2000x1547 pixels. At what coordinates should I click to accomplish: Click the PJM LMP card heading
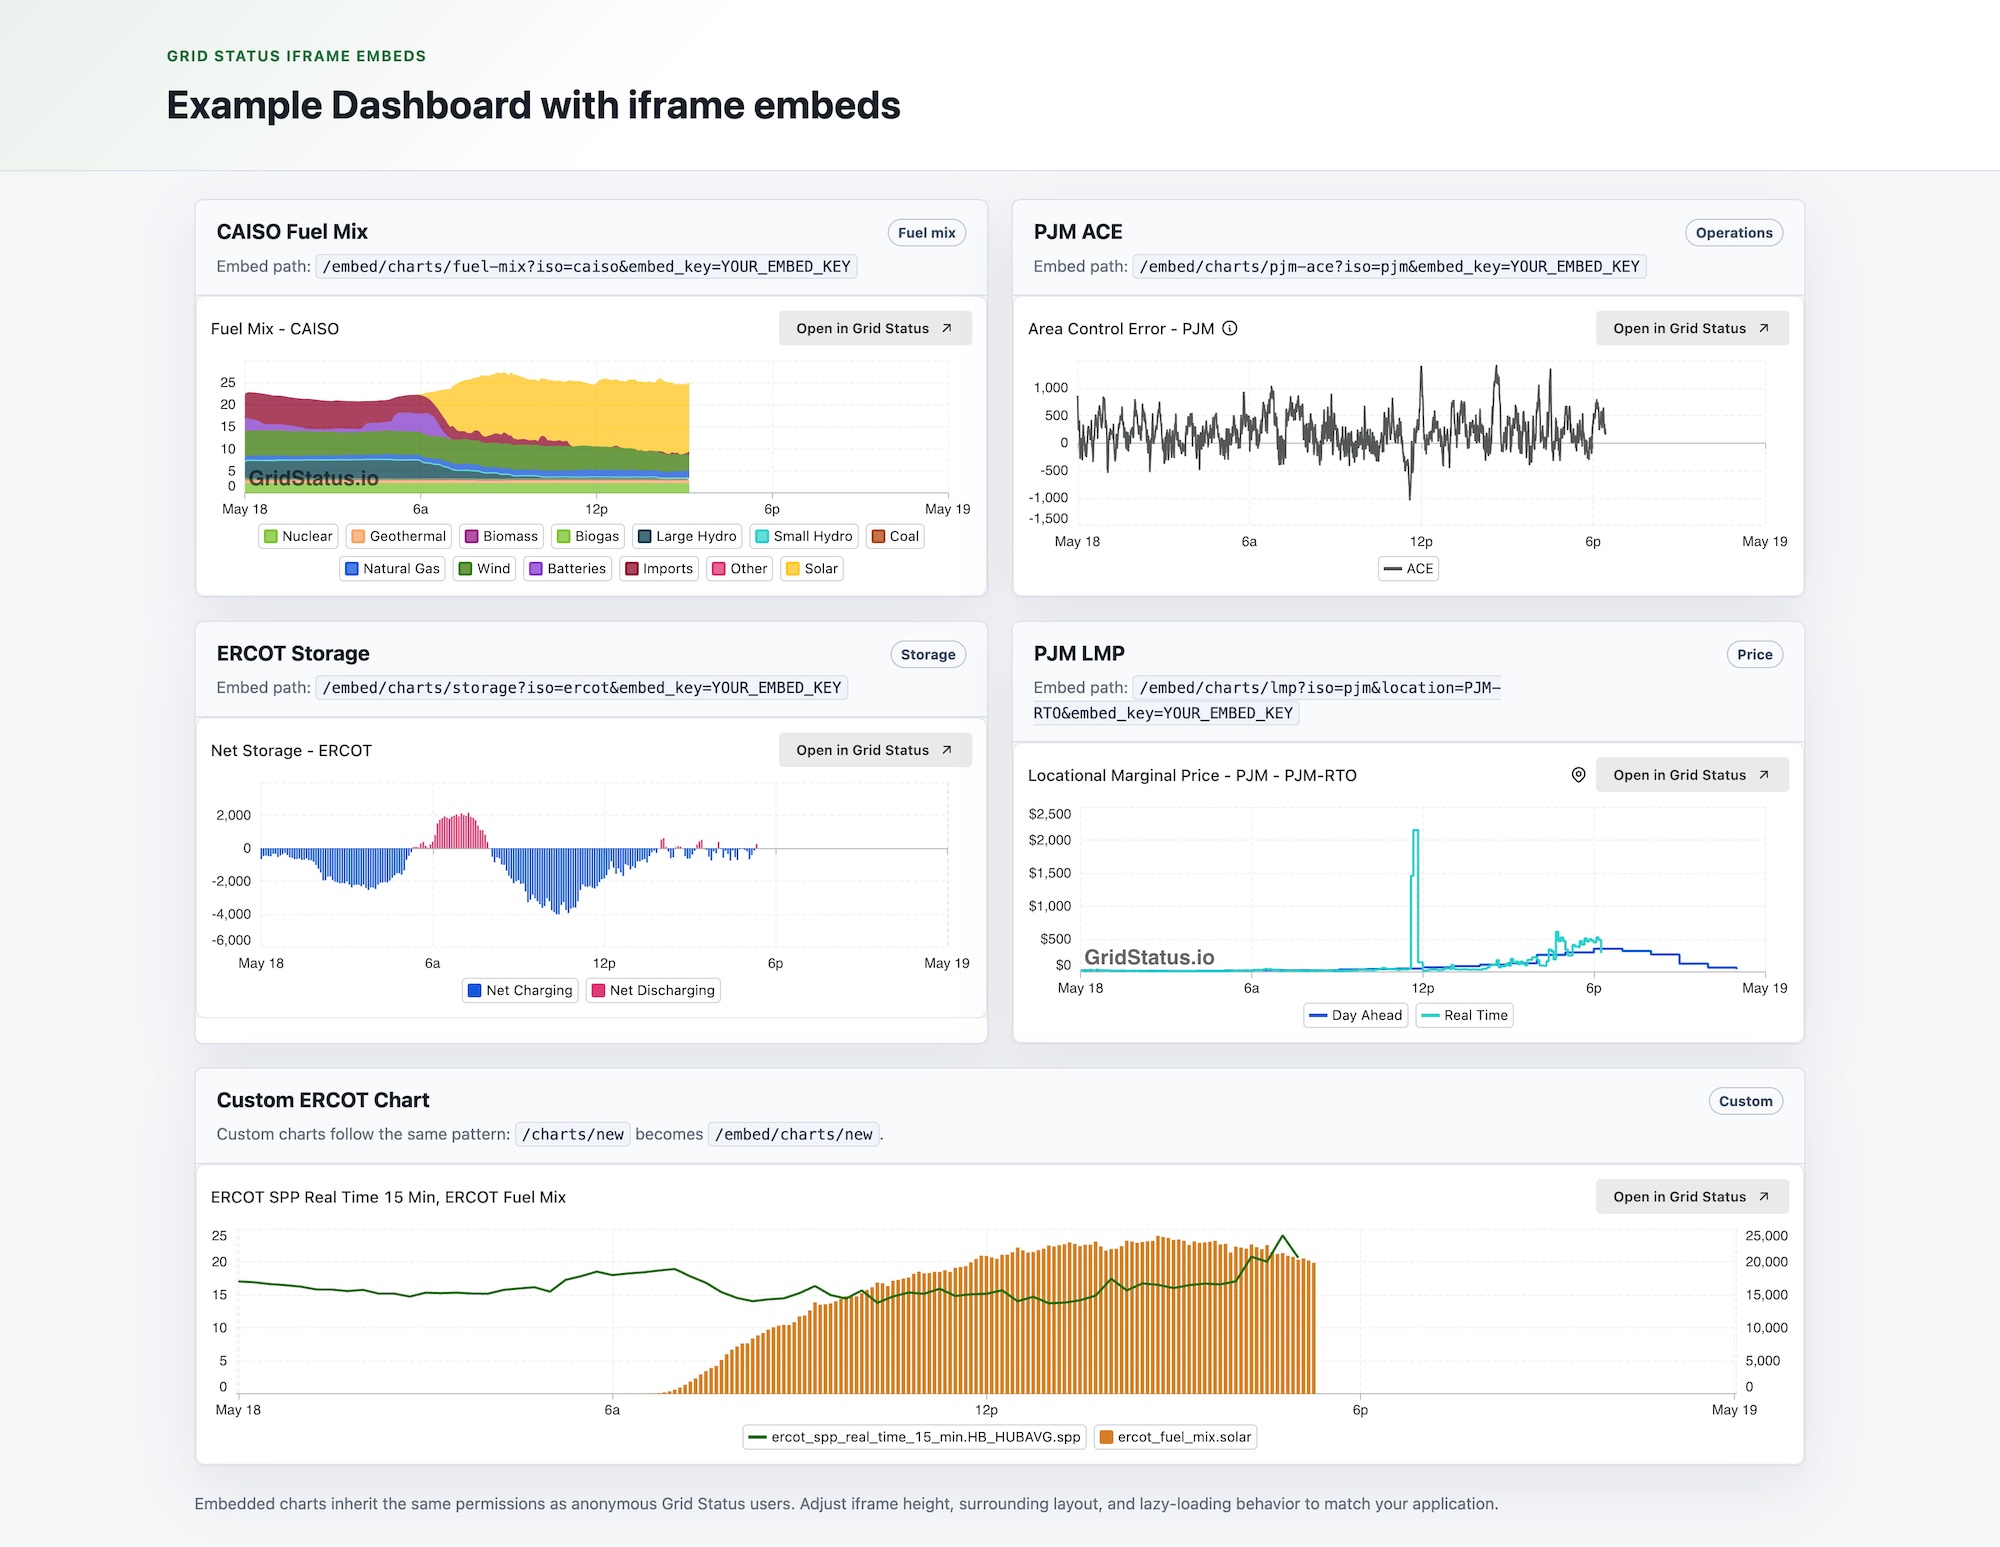pyautogui.click(x=1079, y=654)
